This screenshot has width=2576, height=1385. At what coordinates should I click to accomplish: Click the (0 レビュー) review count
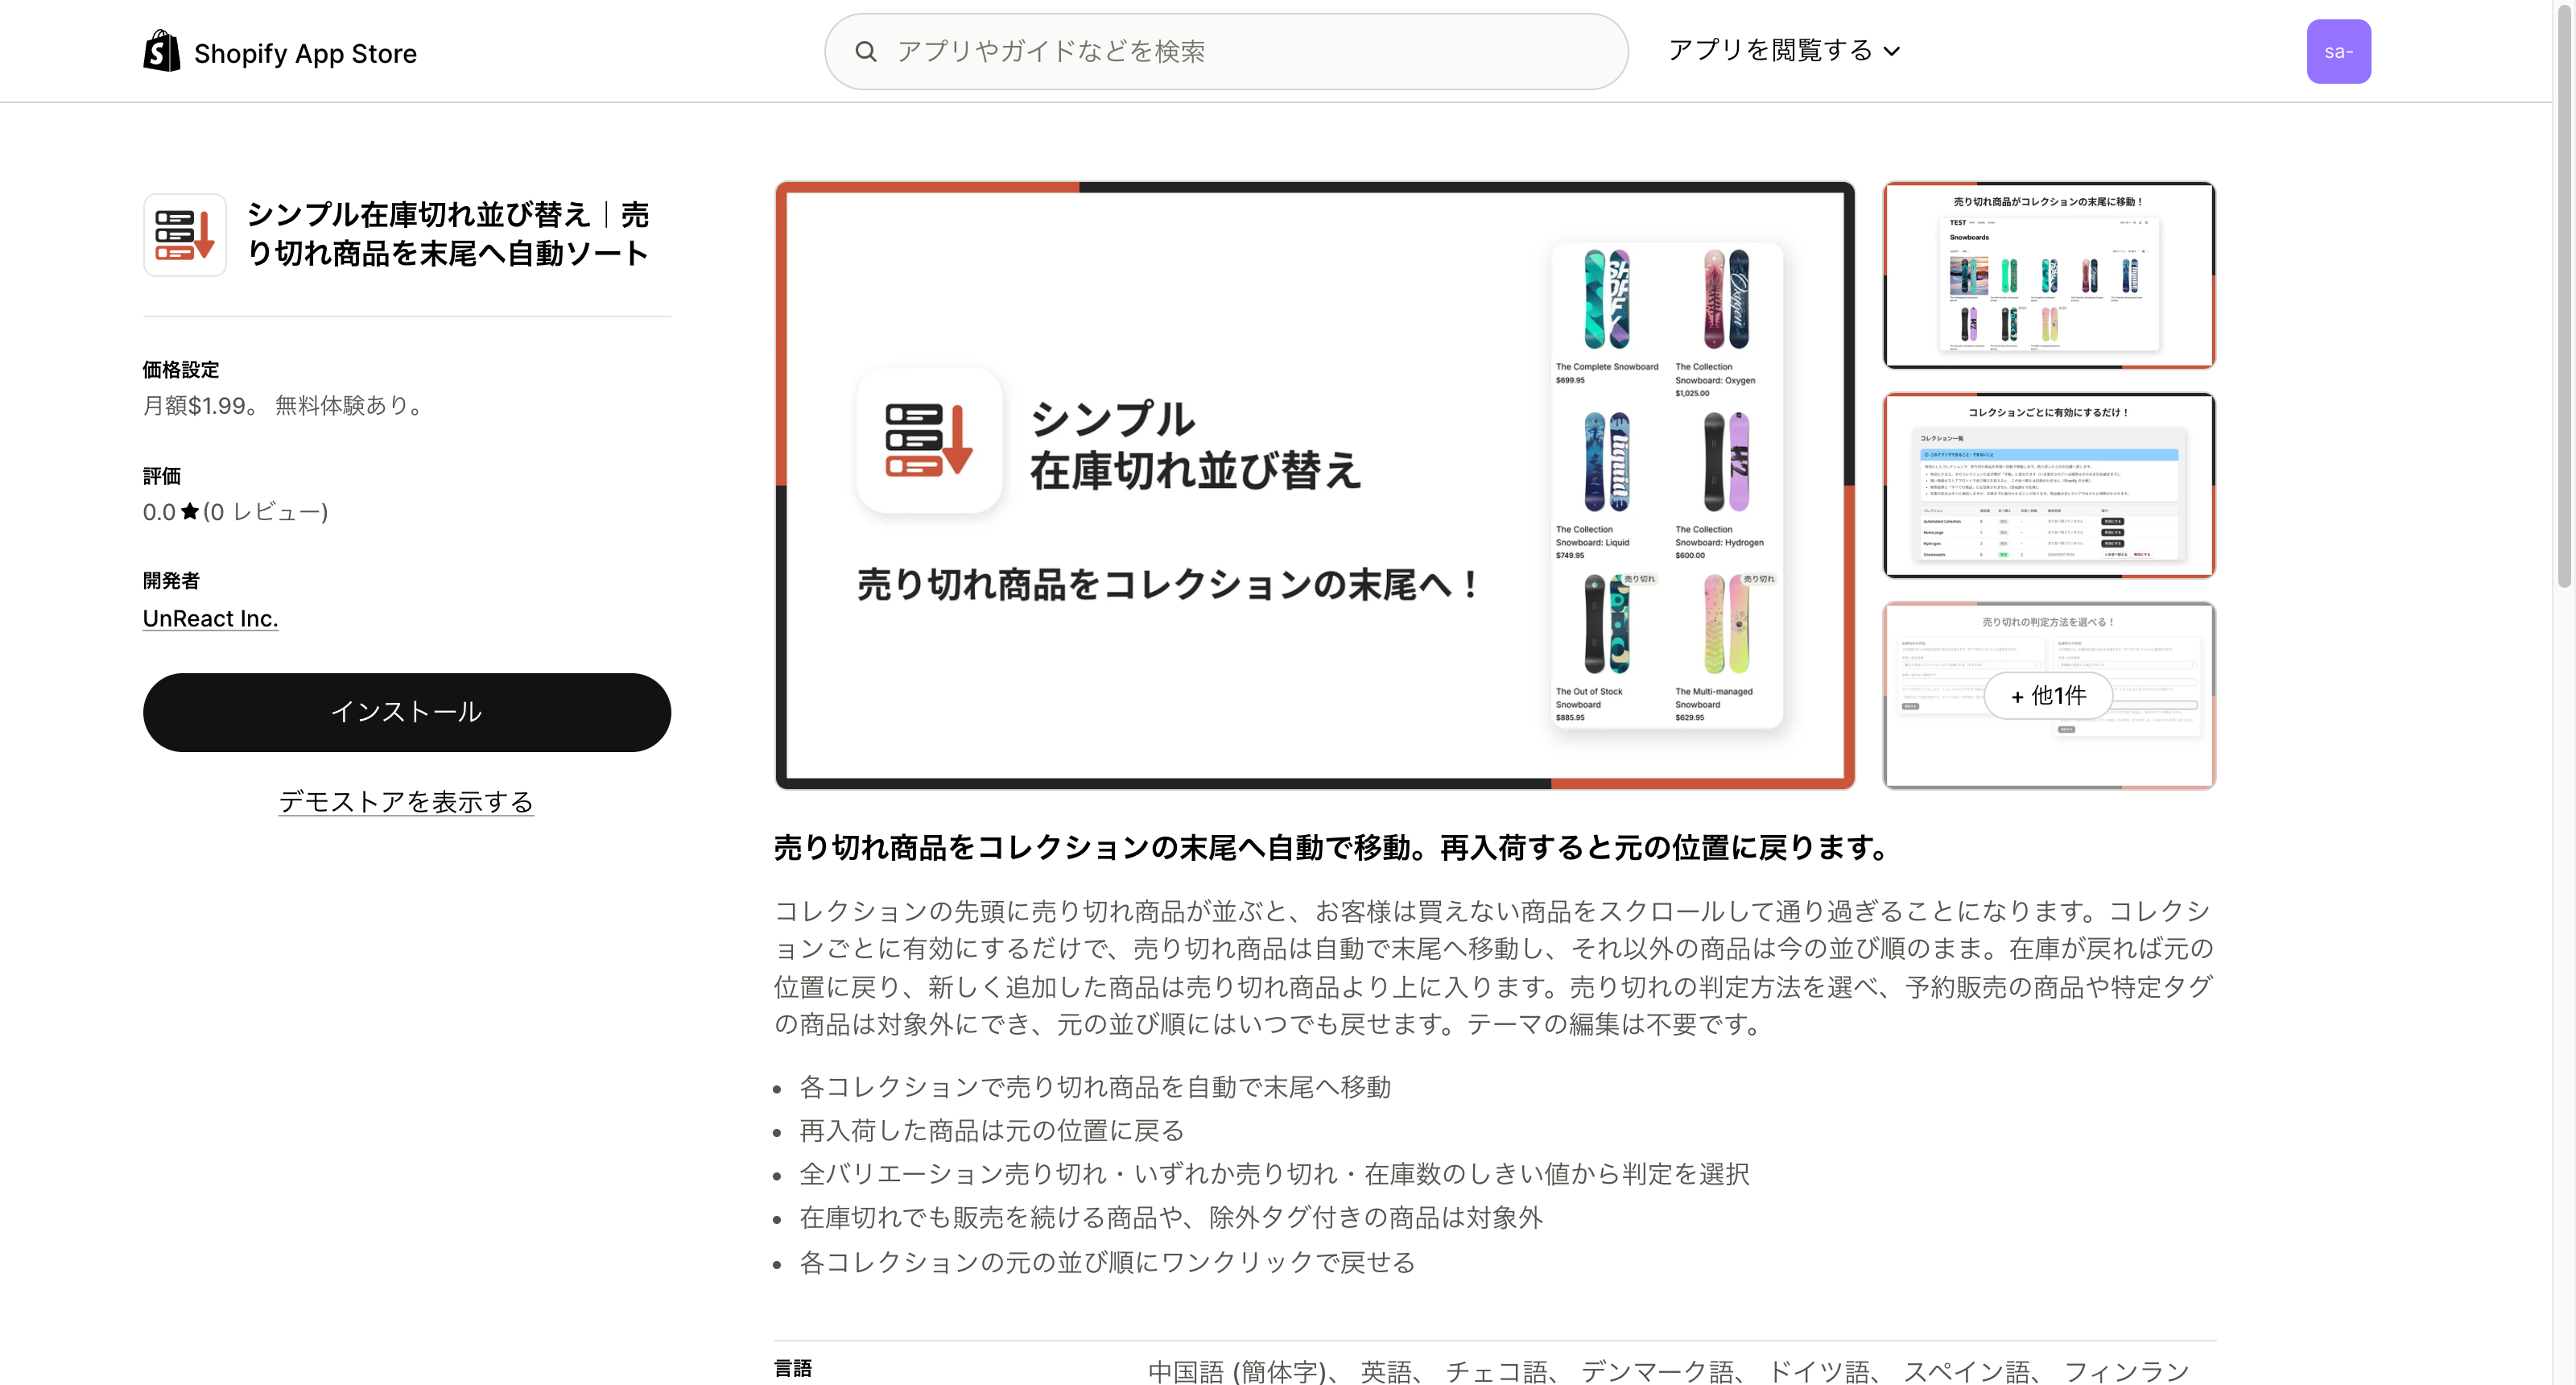[x=265, y=512]
